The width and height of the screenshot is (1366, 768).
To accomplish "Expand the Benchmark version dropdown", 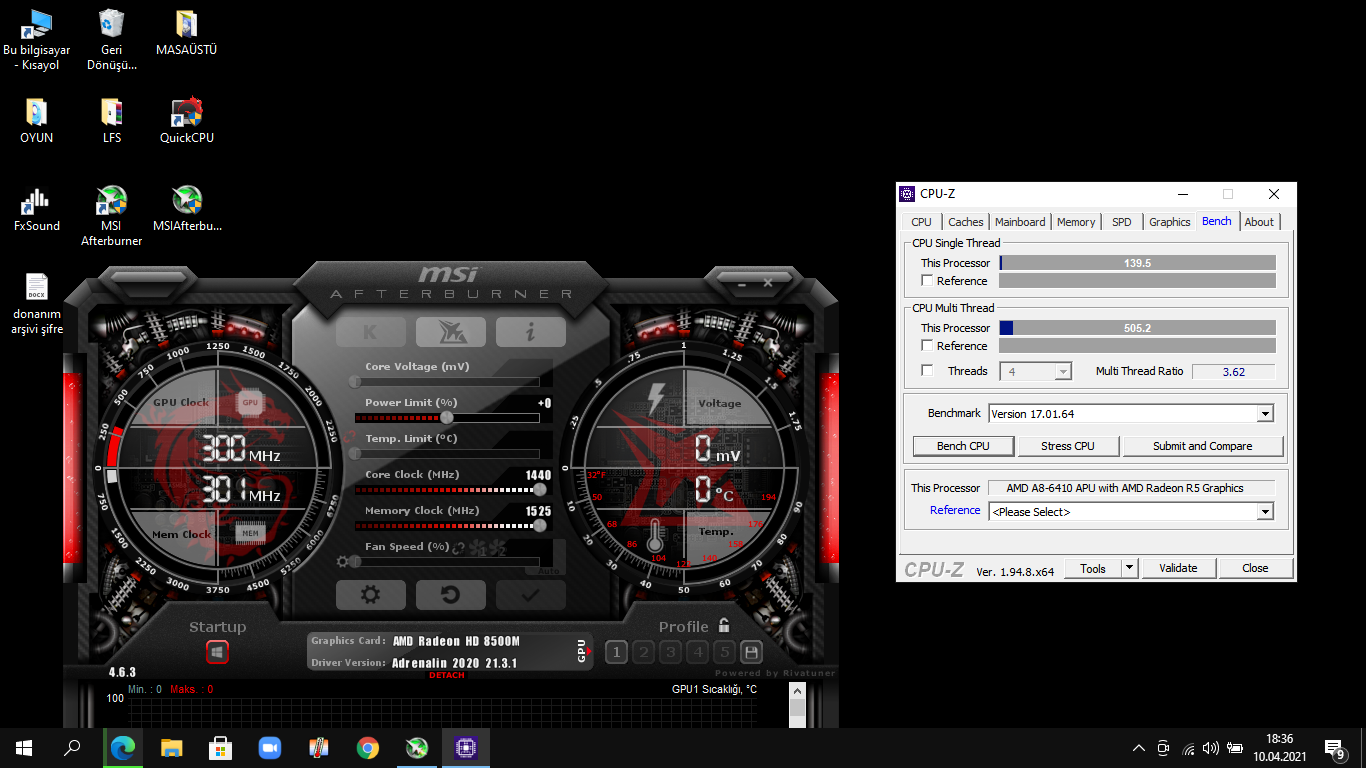I will tap(1265, 413).
